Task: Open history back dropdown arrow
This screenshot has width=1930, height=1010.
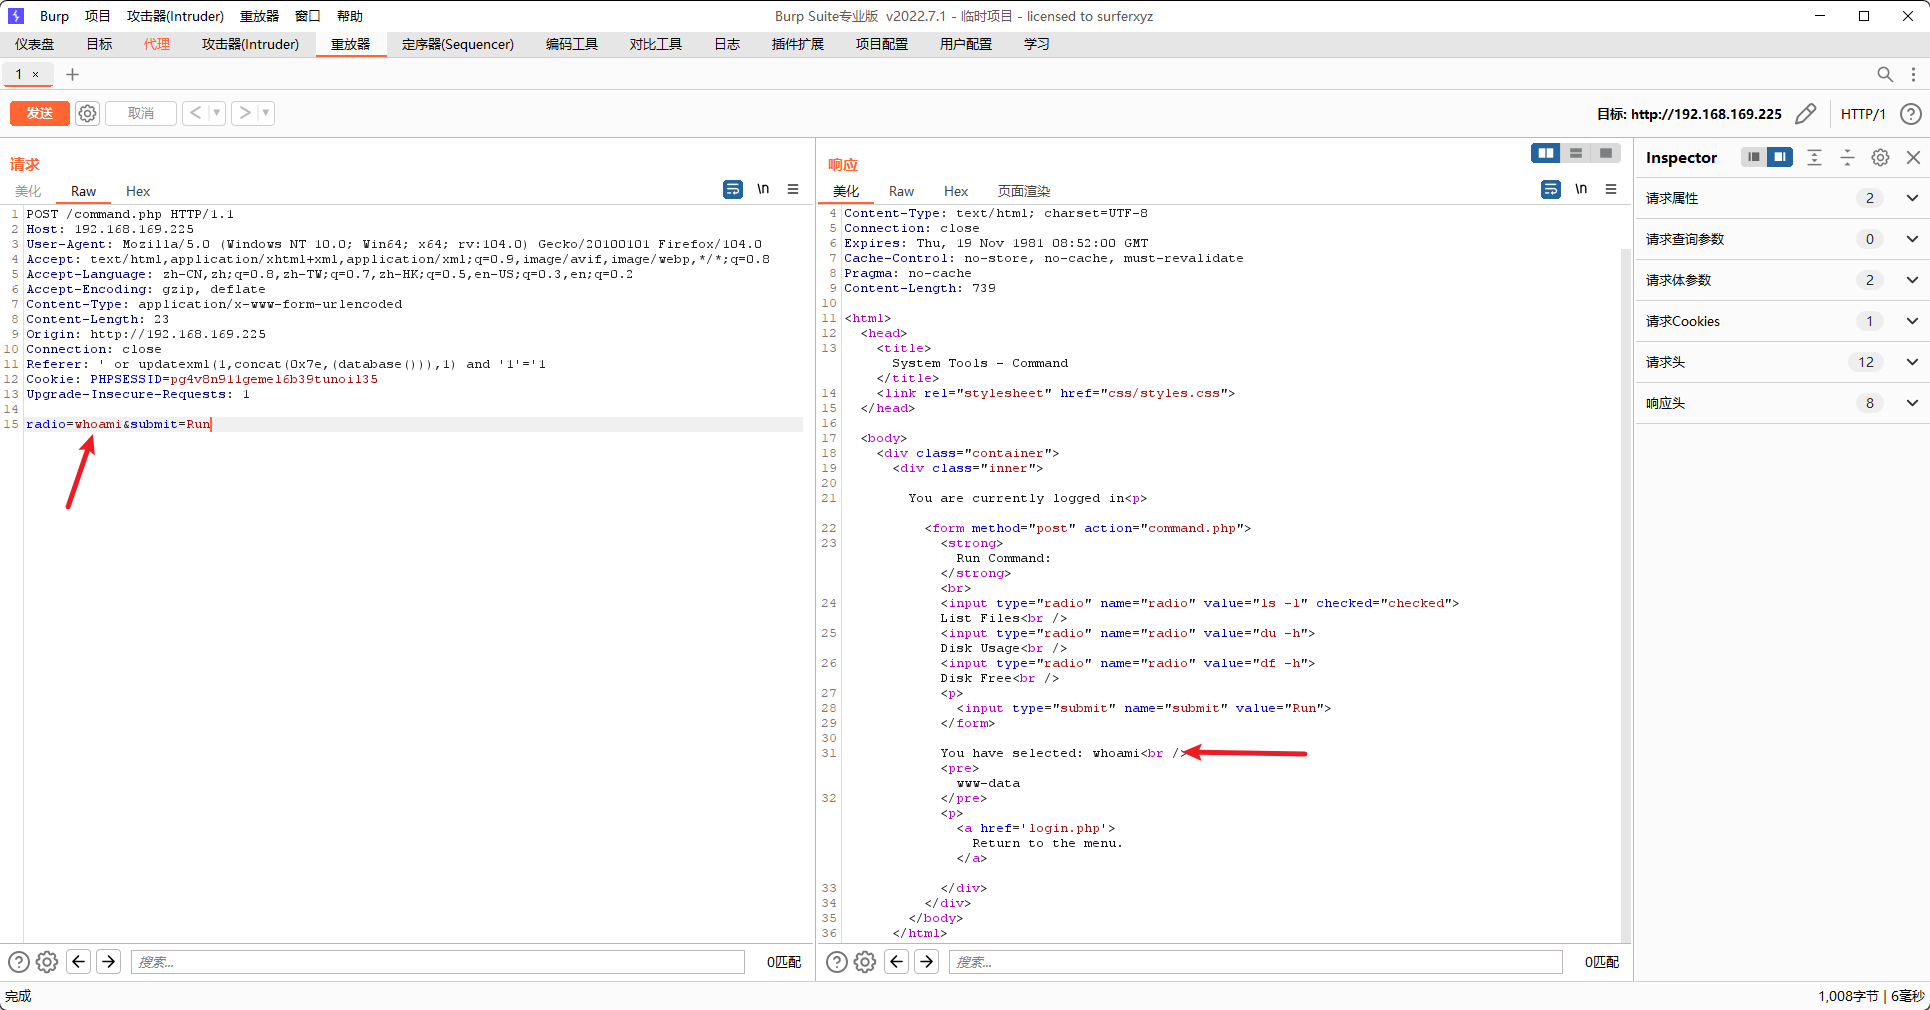Action: (x=217, y=113)
